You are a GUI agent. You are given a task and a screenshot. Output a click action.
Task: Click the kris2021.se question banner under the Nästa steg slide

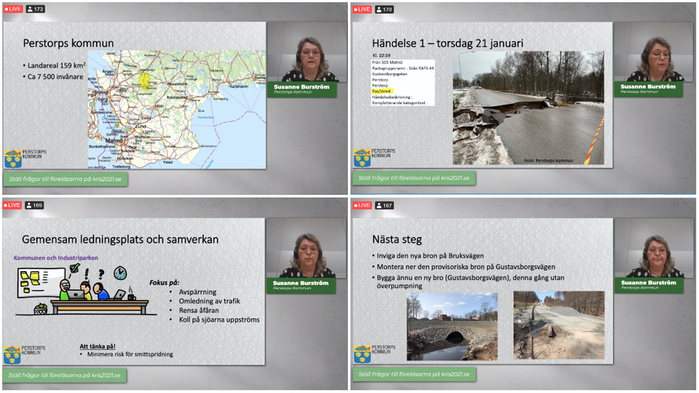414,374
